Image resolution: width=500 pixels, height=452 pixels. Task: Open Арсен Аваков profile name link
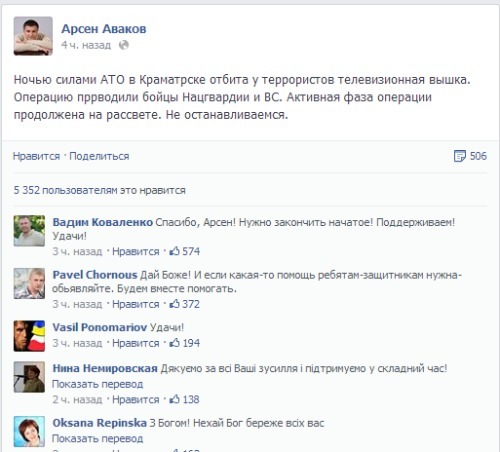point(104,29)
